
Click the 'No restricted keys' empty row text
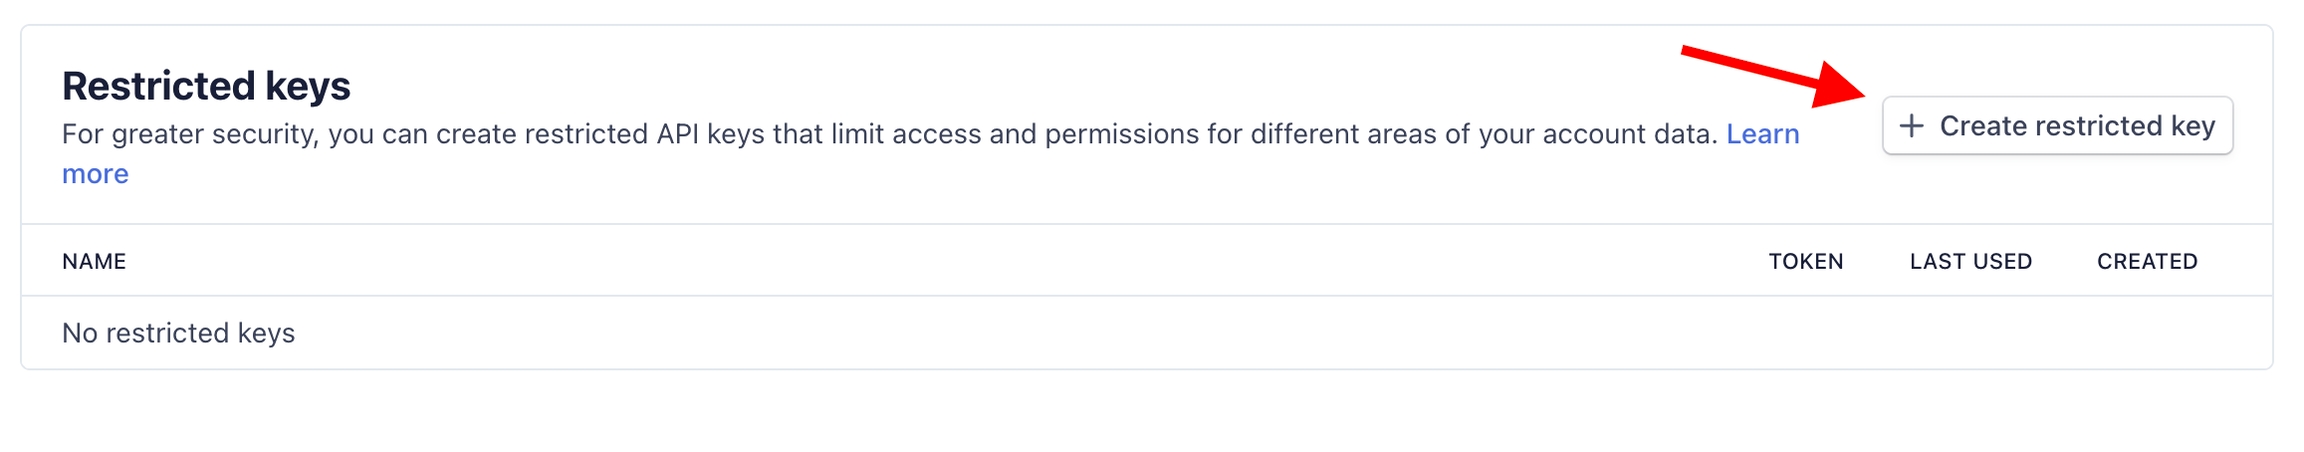coord(178,333)
